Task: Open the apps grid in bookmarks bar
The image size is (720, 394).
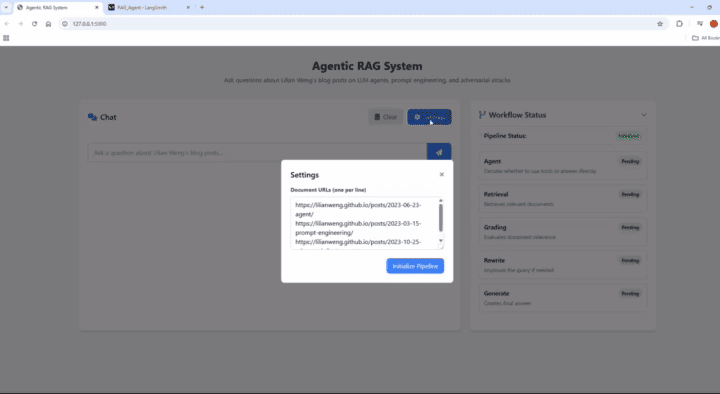Action: click(x=6, y=38)
